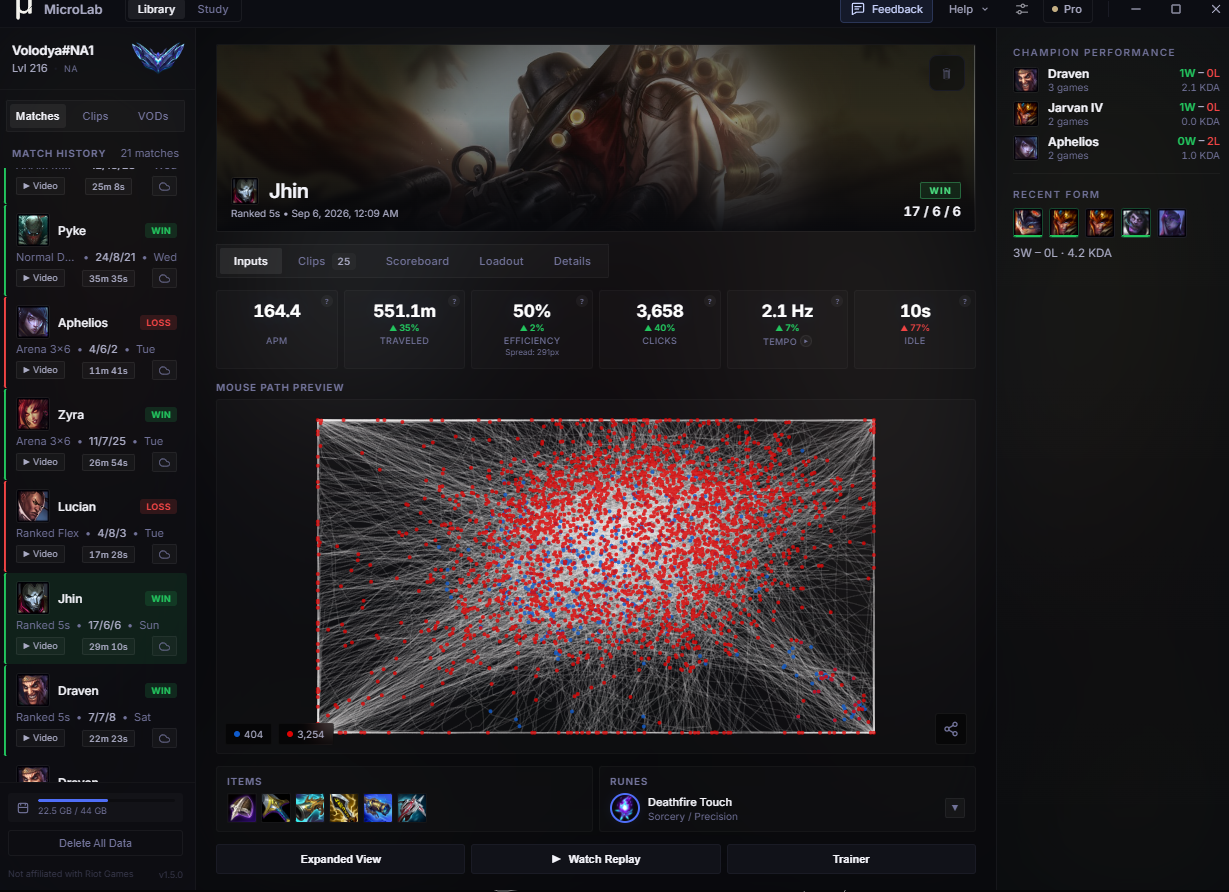Click Watch Replay button
1229x892 pixels.
pyautogui.click(x=596, y=859)
